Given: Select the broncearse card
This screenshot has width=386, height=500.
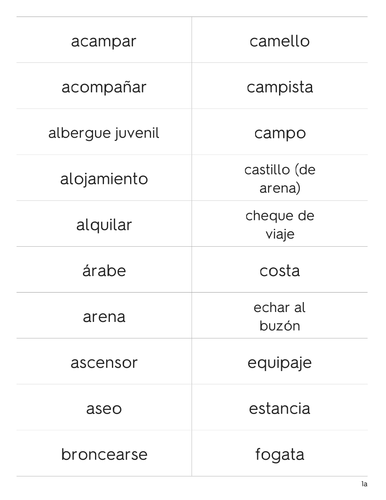Looking at the screenshot, I should point(104,453).
